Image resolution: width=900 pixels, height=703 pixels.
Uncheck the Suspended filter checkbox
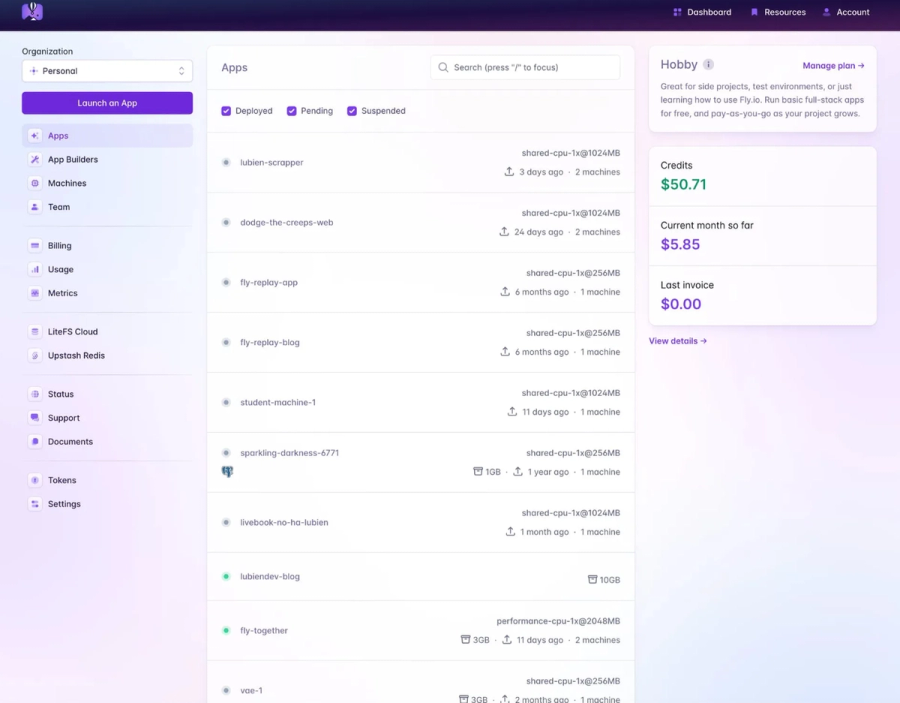[x=352, y=111]
